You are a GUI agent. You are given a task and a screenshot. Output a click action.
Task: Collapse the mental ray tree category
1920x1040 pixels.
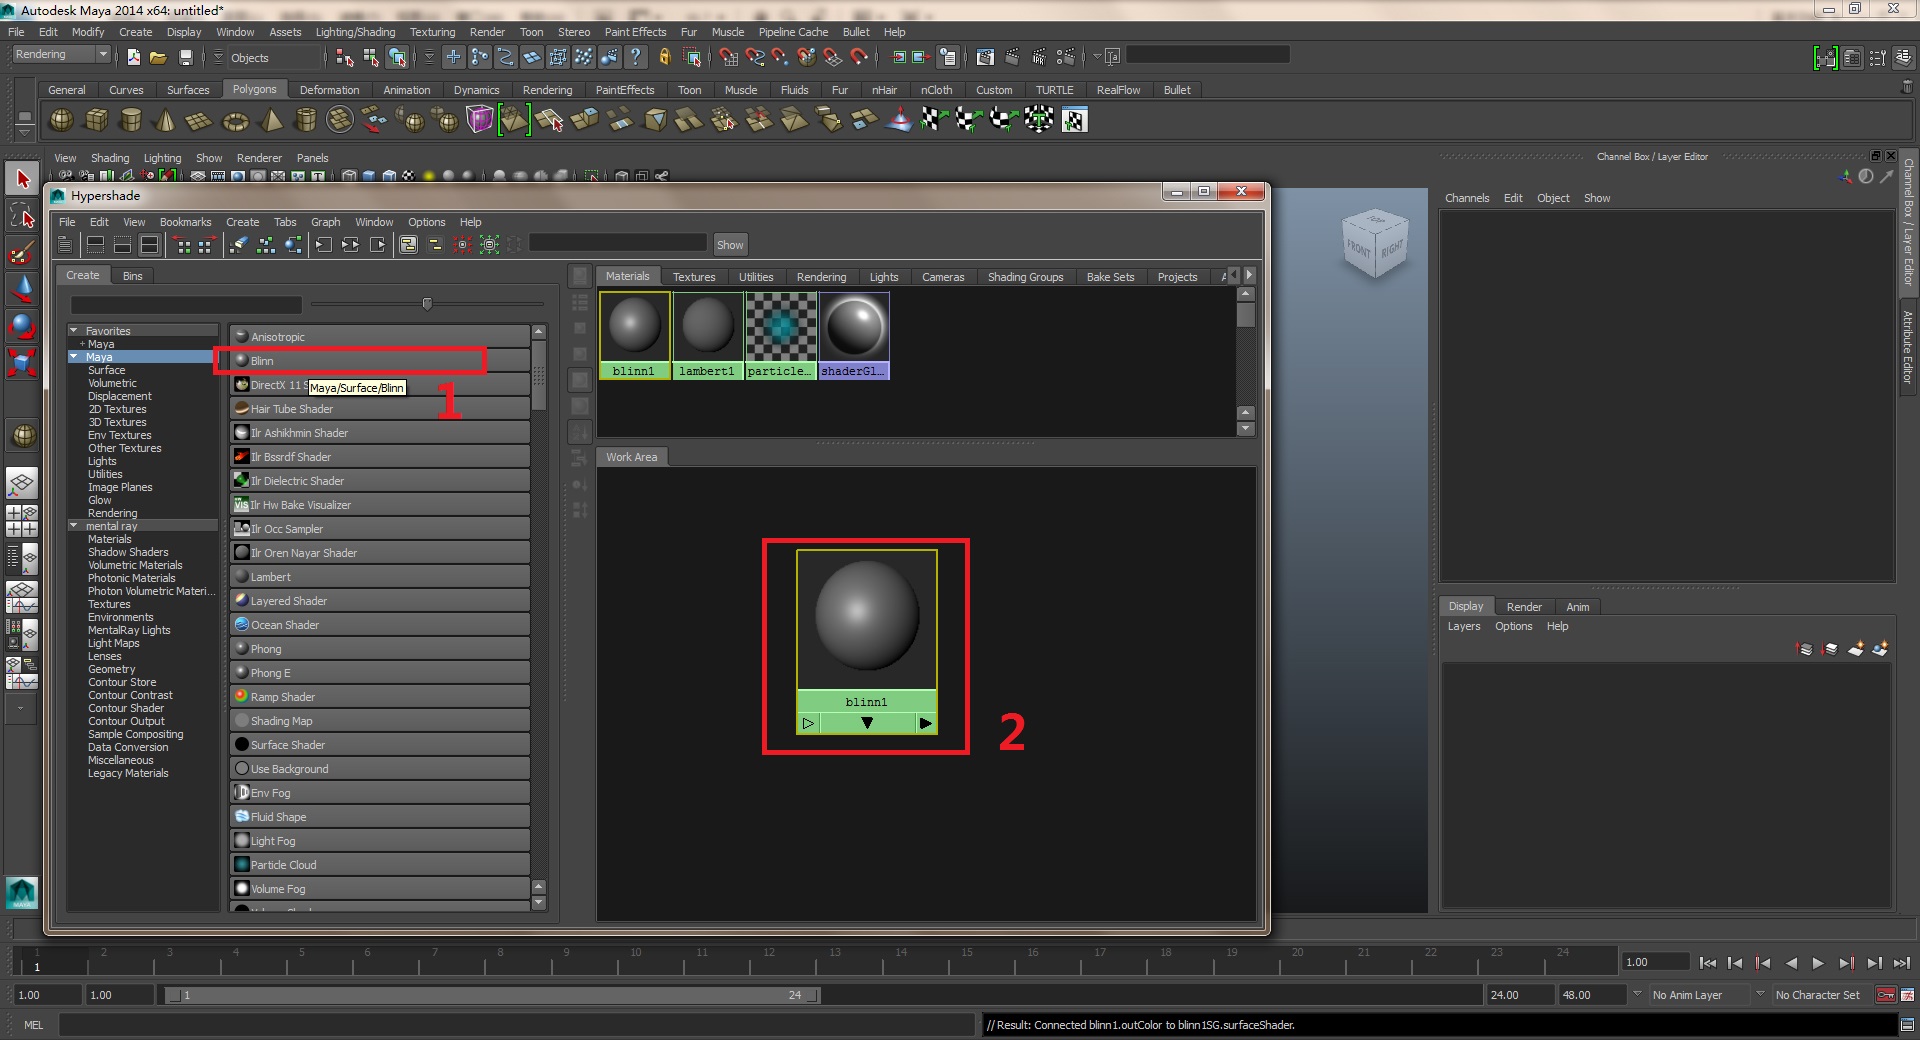click(x=74, y=525)
